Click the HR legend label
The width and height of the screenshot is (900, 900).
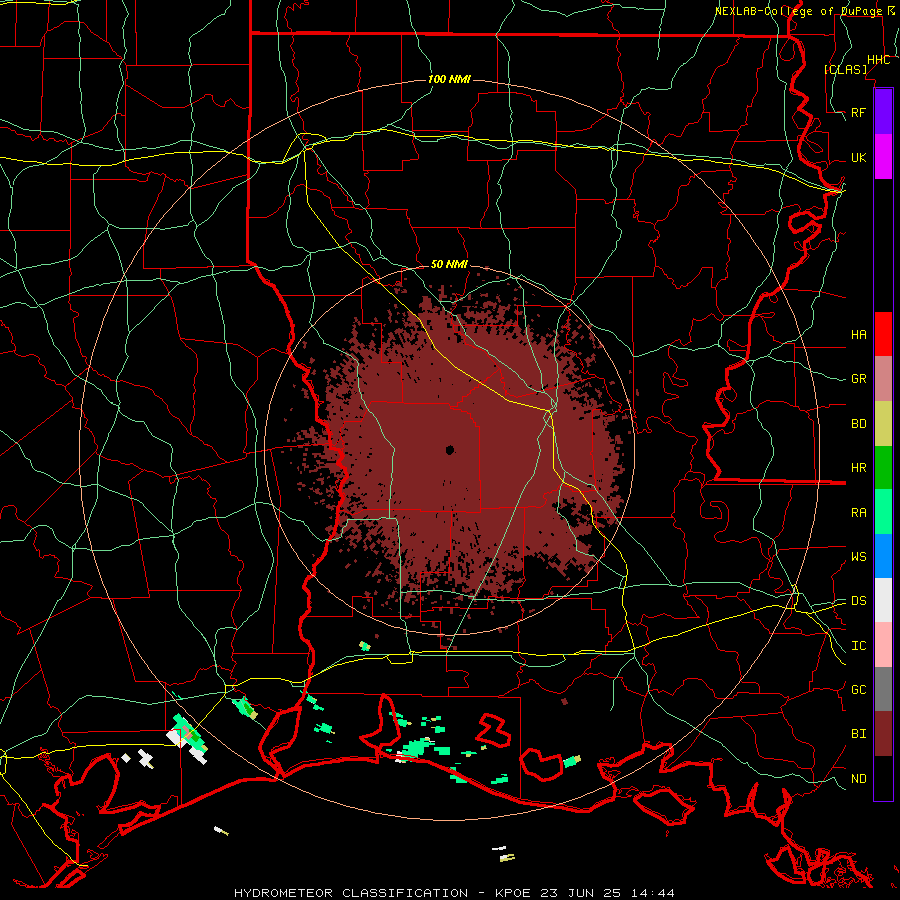(x=858, y=468)
